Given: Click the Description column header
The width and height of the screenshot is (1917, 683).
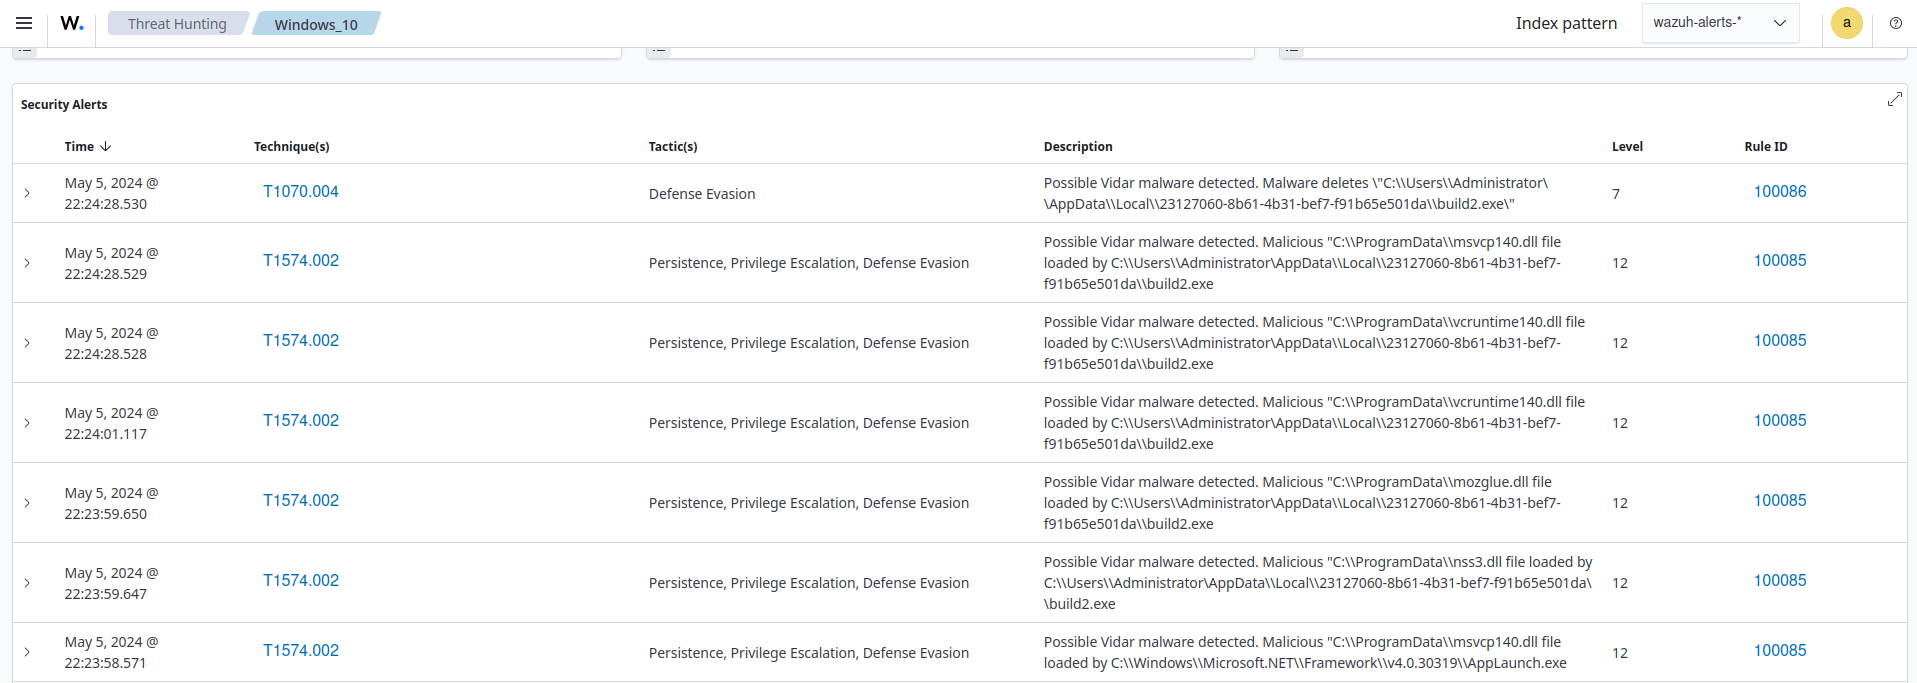Looking at the screenshot, I should [1077, 147].
